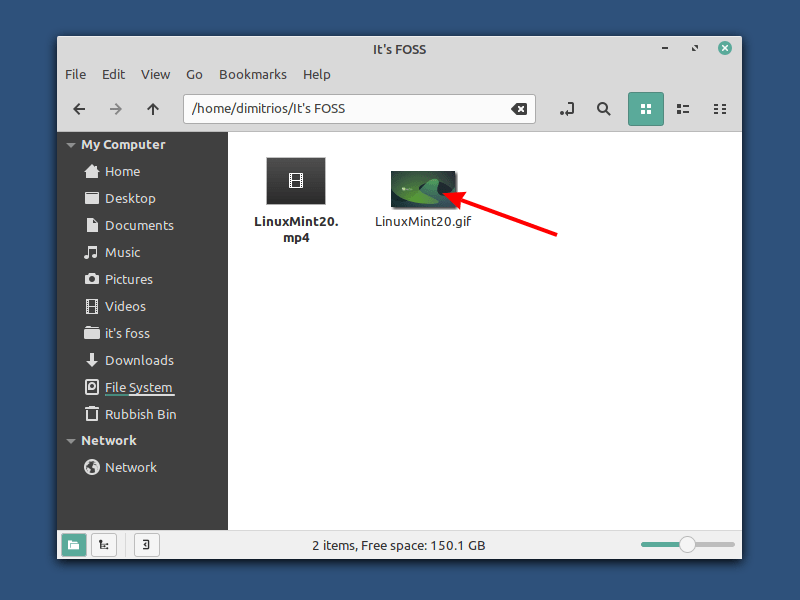800x600 pixels.
Task: Collapse the My Computer section
Action: tap(71, 145)
